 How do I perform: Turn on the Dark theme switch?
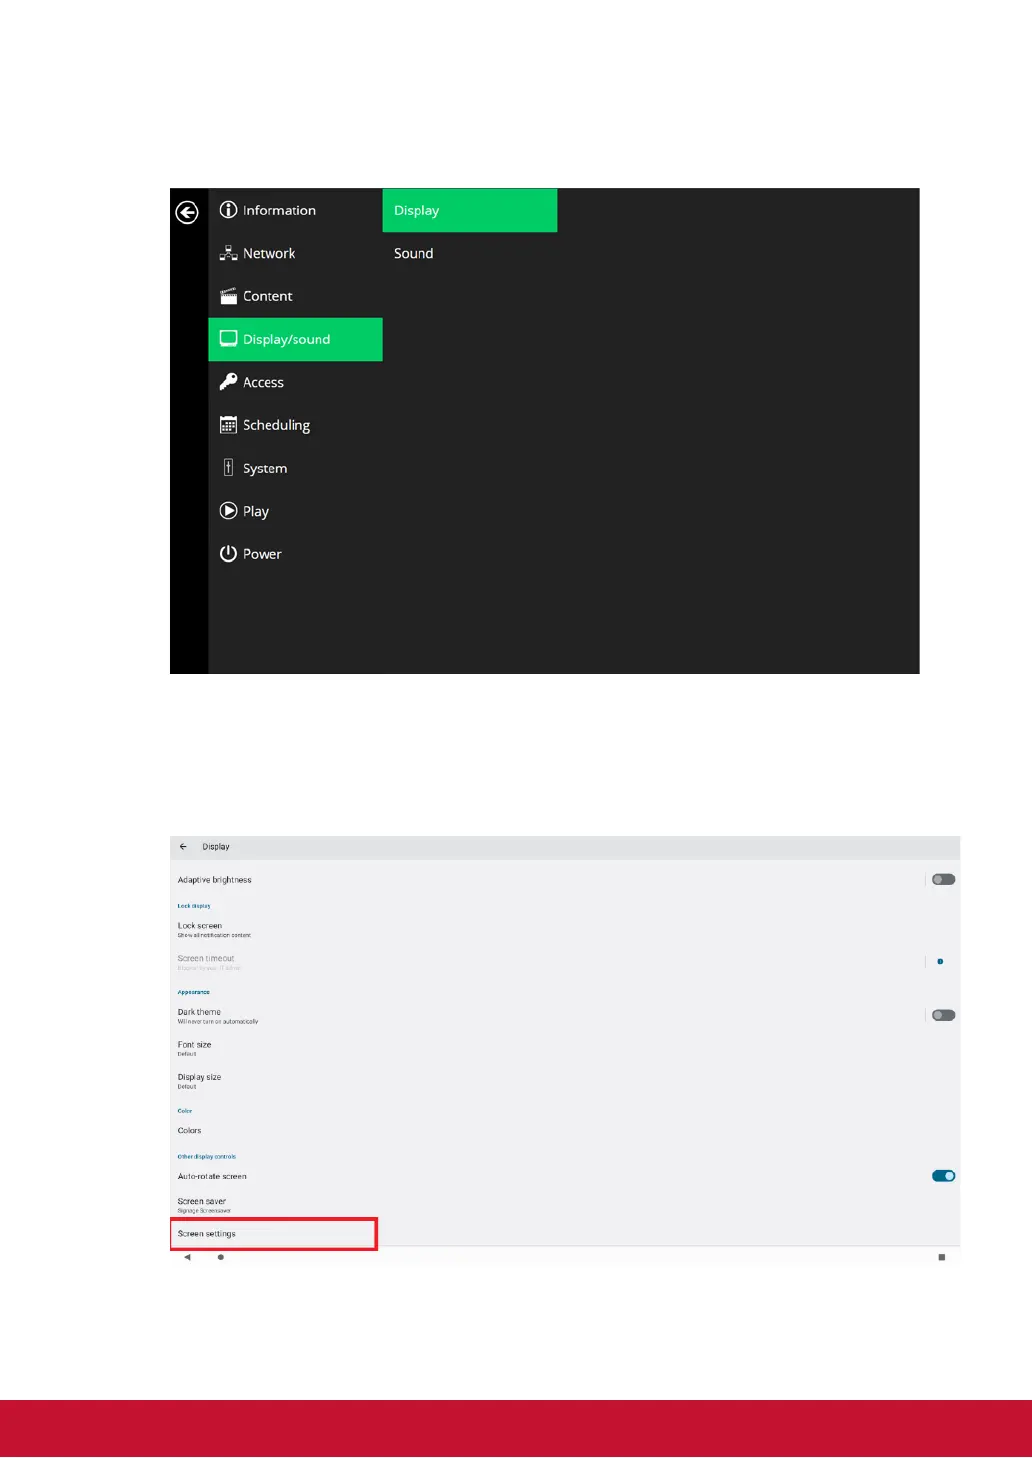point(943,1015)
